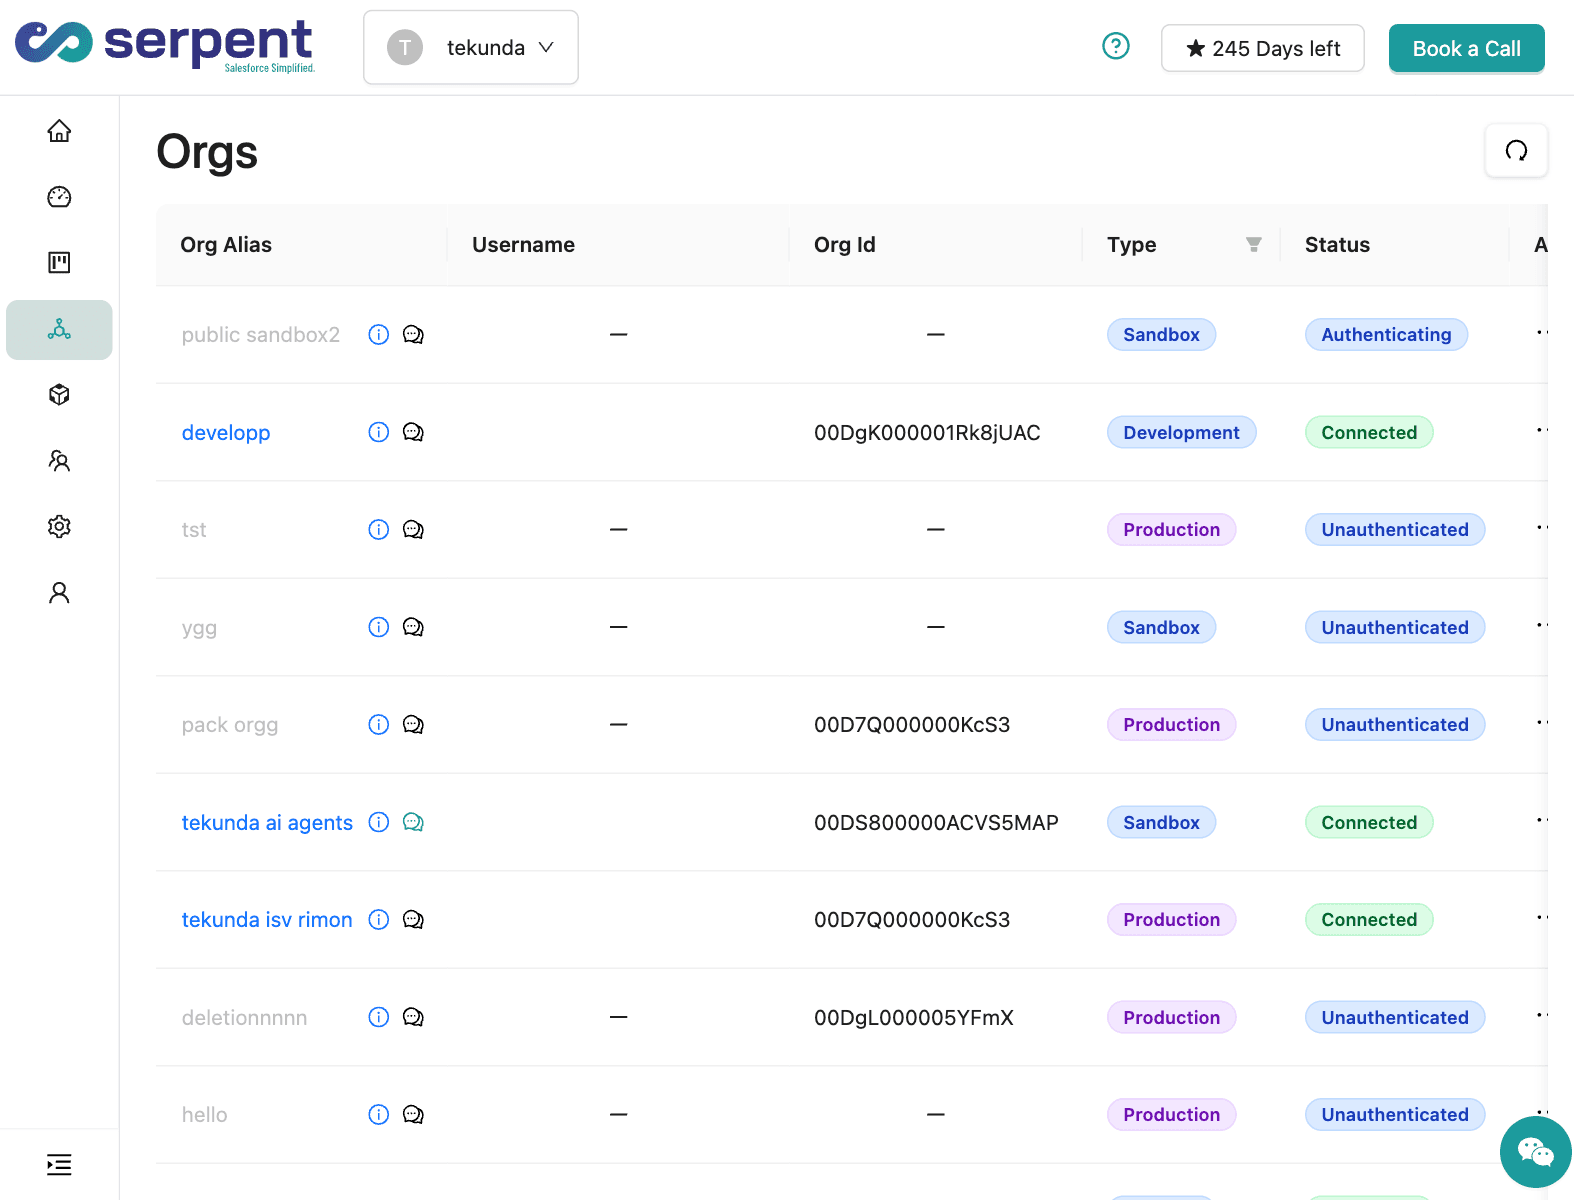Click the refresh orgs icon button

[x=1516, y=151]
